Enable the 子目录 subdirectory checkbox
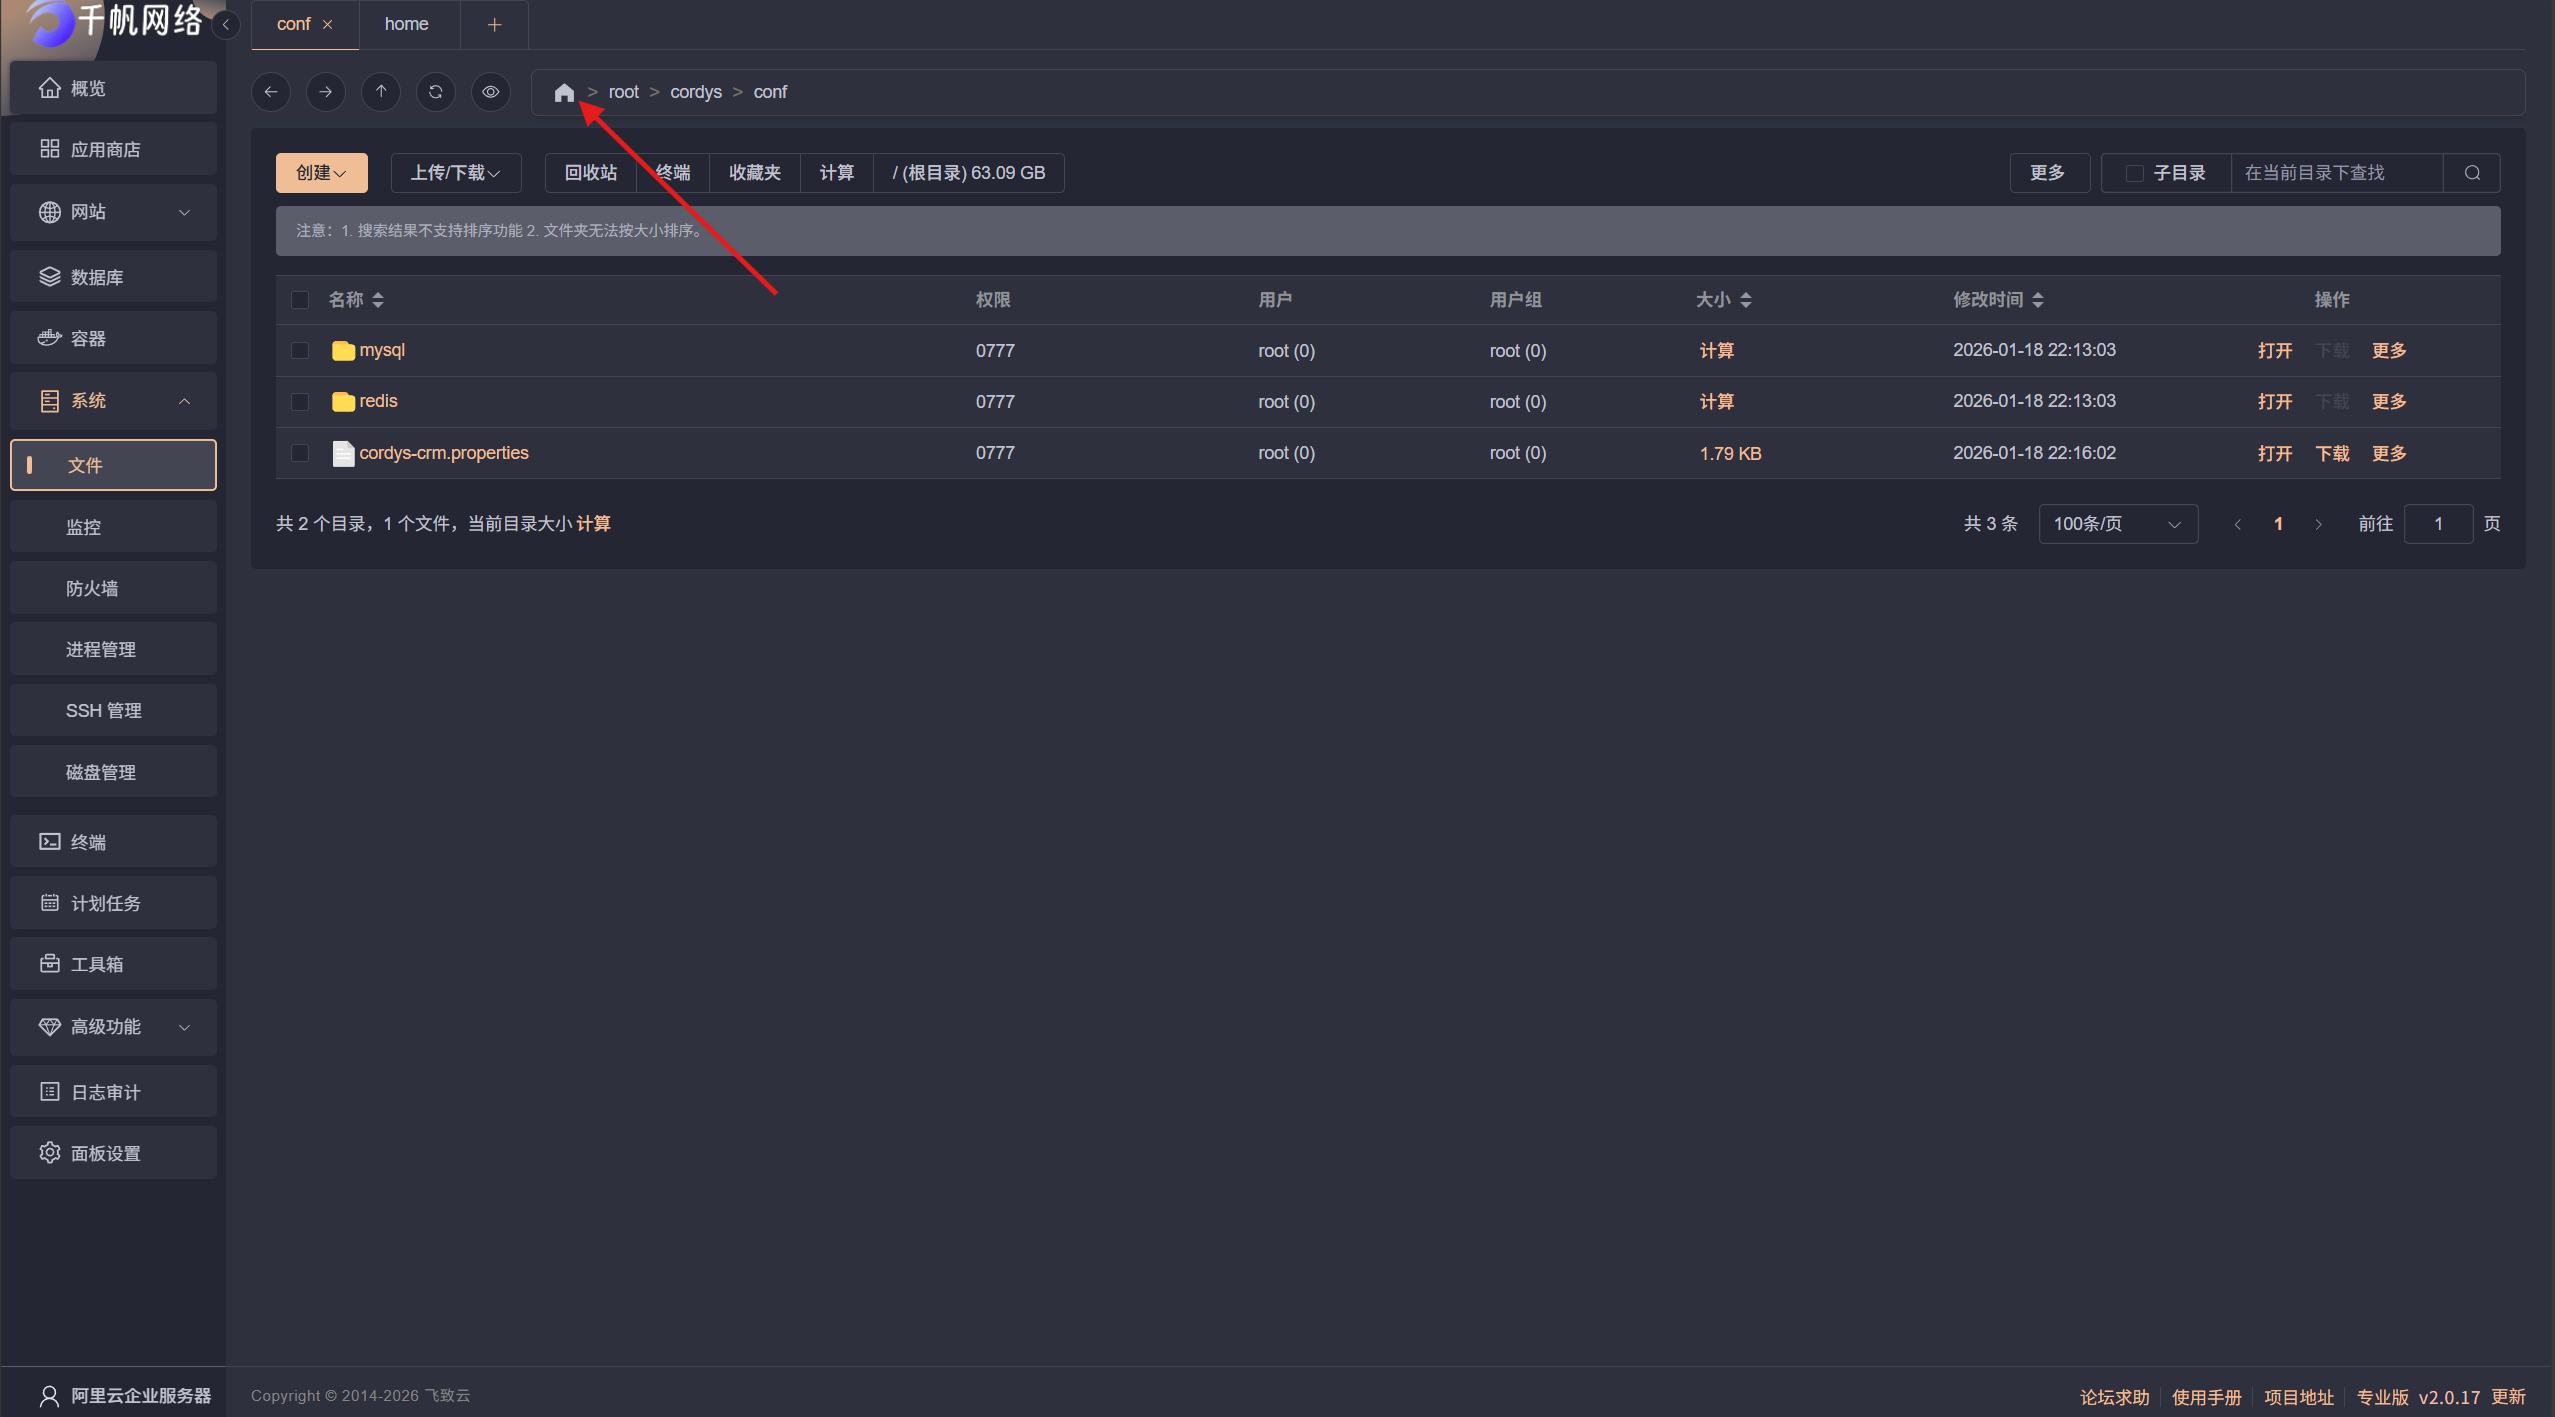The height and width of the screenshot is (1417, 2555). (2134, 173)
